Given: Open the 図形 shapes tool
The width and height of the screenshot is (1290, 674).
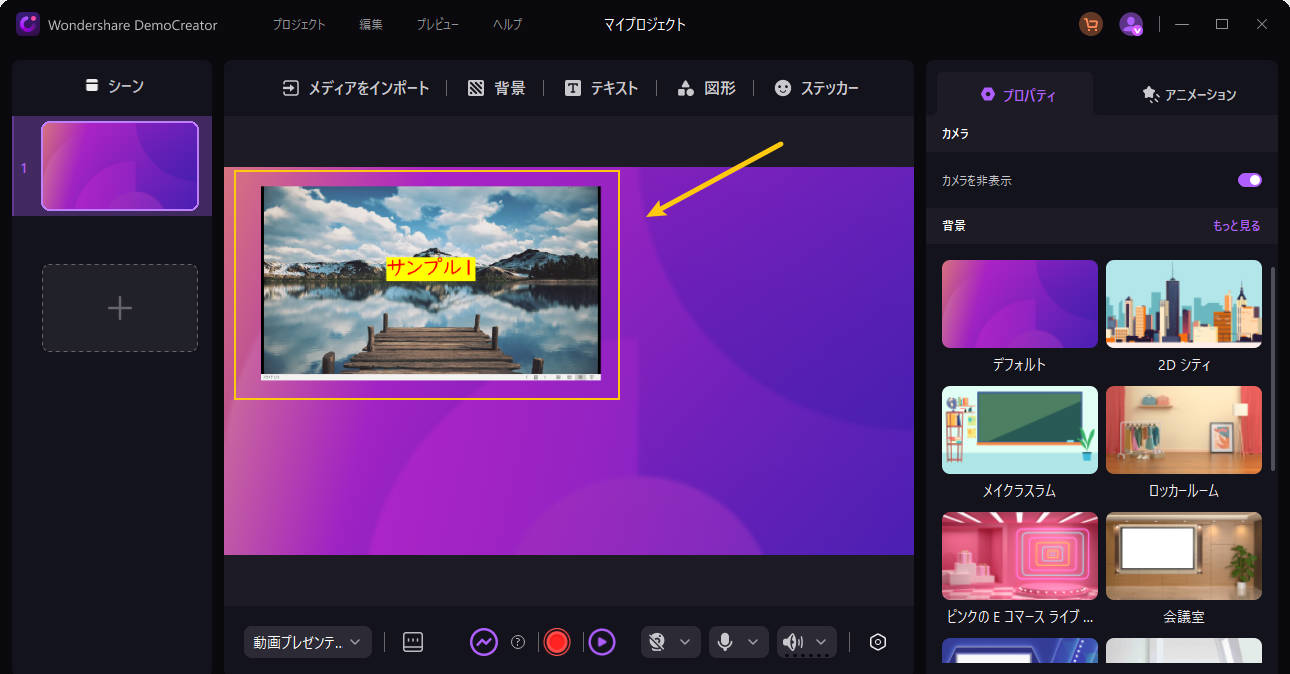Looking at the screenshot, I should [706, 88].
